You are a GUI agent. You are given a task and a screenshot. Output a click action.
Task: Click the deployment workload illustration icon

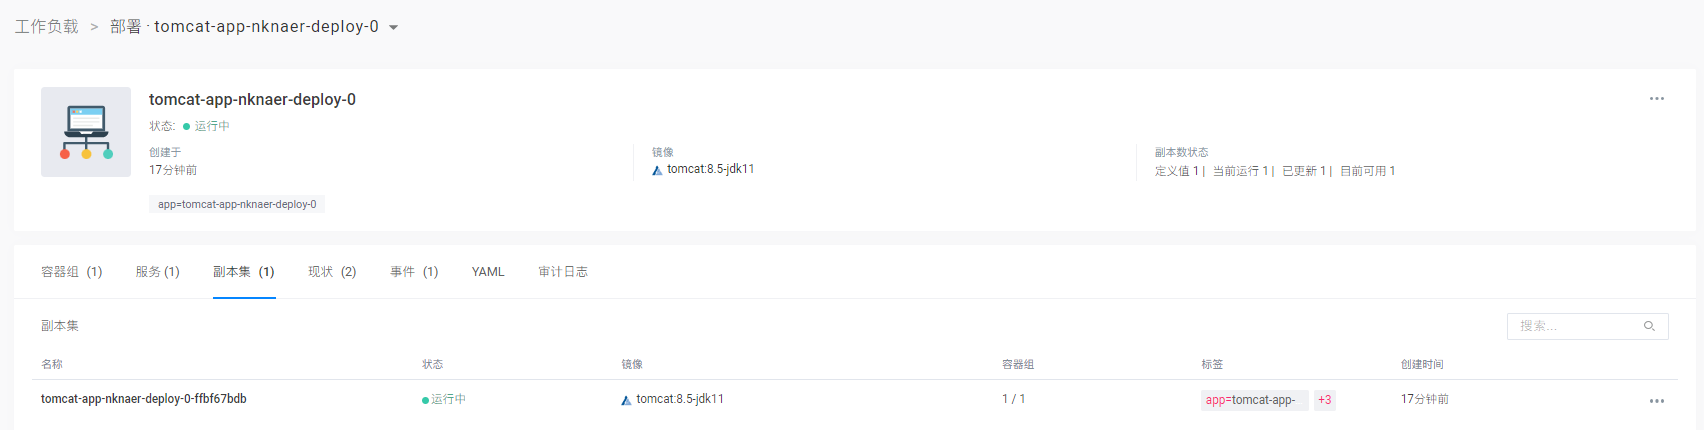click(x=86, y=132)
